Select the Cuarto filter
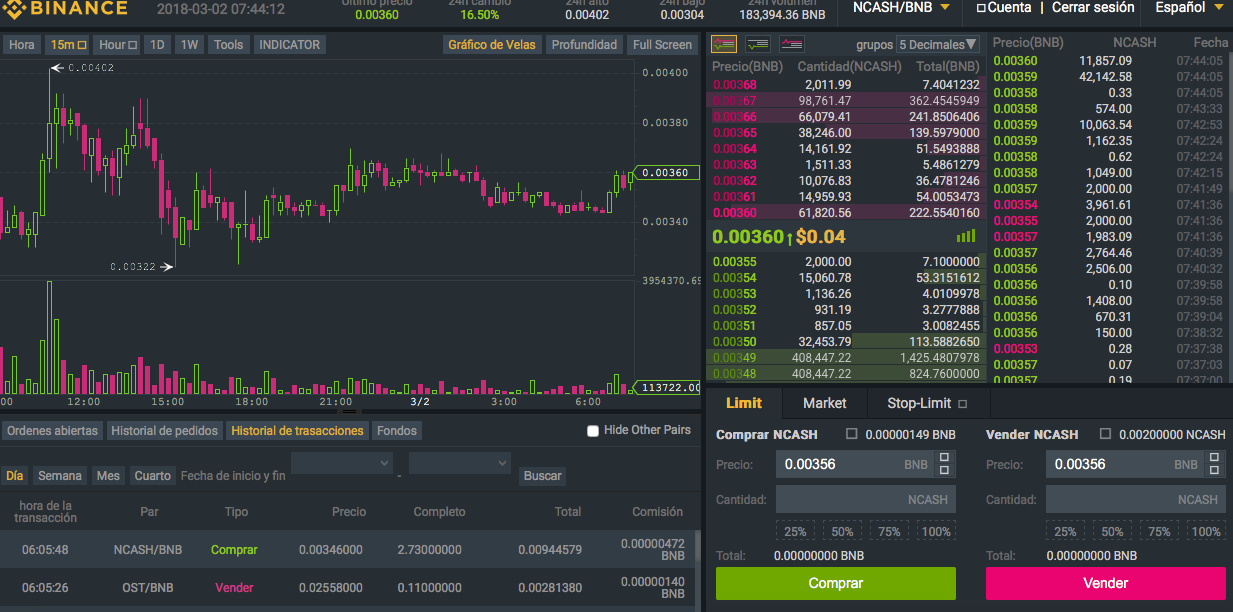 point(153,476)
